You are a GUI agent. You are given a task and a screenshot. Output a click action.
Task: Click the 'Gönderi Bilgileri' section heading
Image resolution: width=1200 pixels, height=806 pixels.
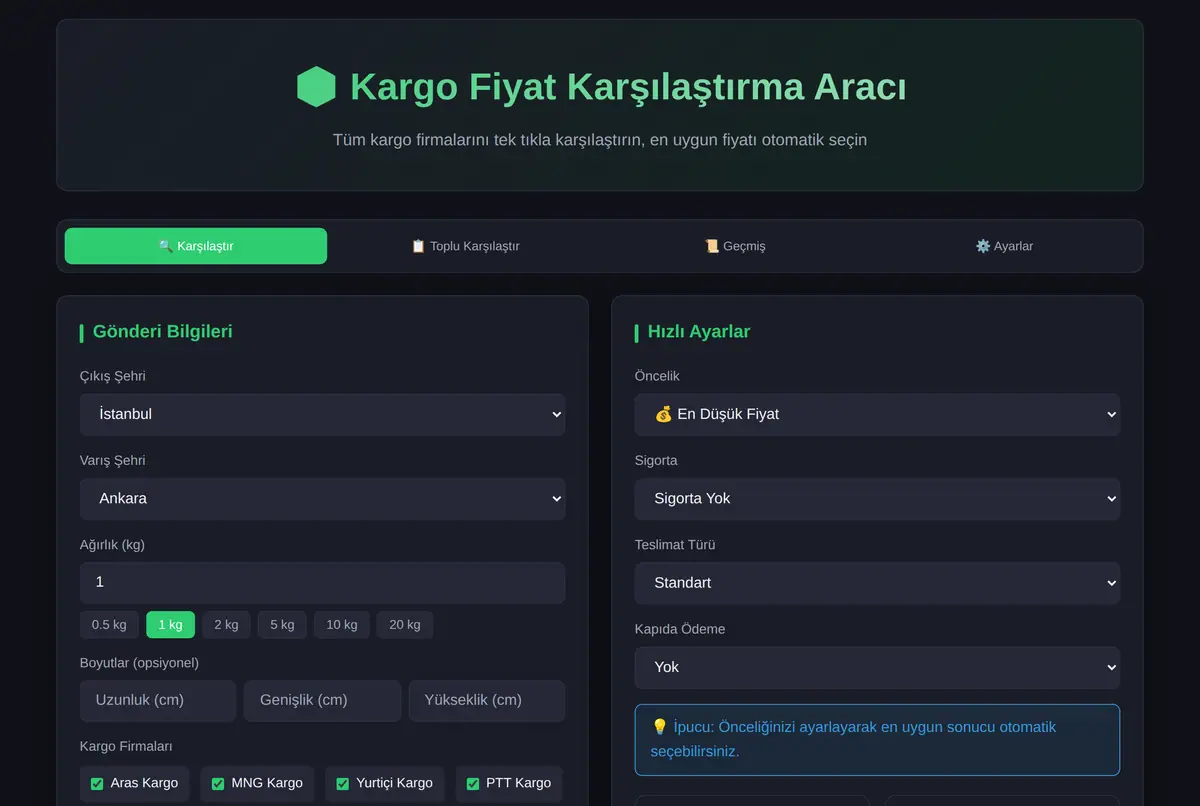(162, 331)
